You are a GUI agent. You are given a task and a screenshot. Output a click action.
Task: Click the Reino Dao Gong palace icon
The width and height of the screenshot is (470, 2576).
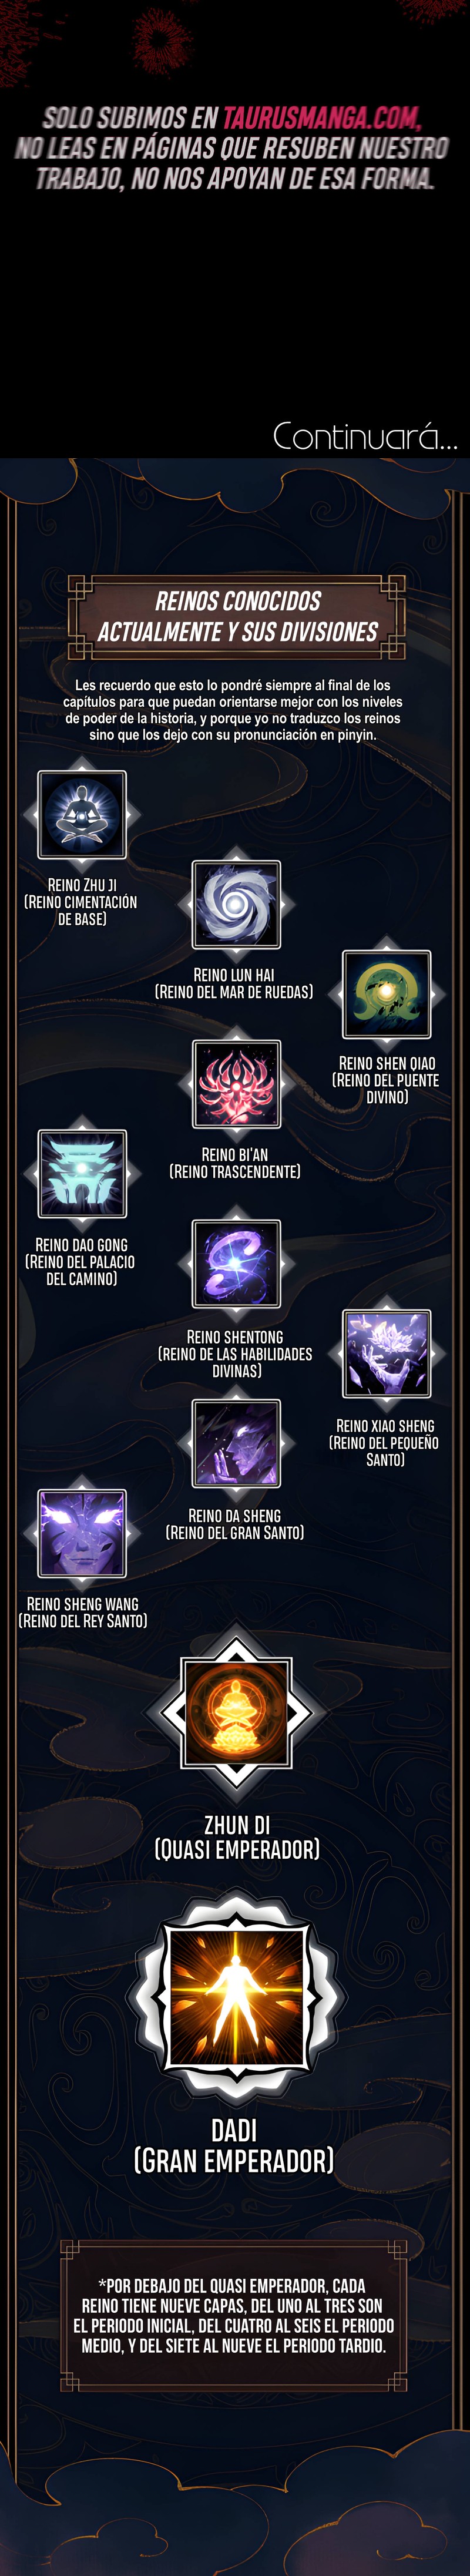(82, 1174)
